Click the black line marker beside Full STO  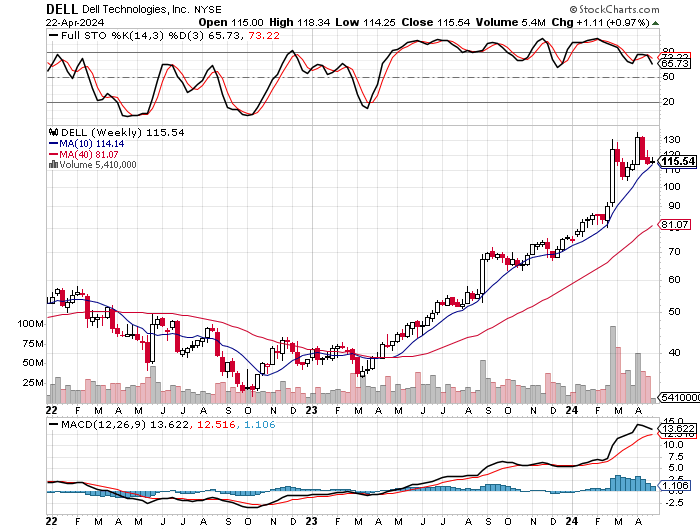[x=53, y=35]
